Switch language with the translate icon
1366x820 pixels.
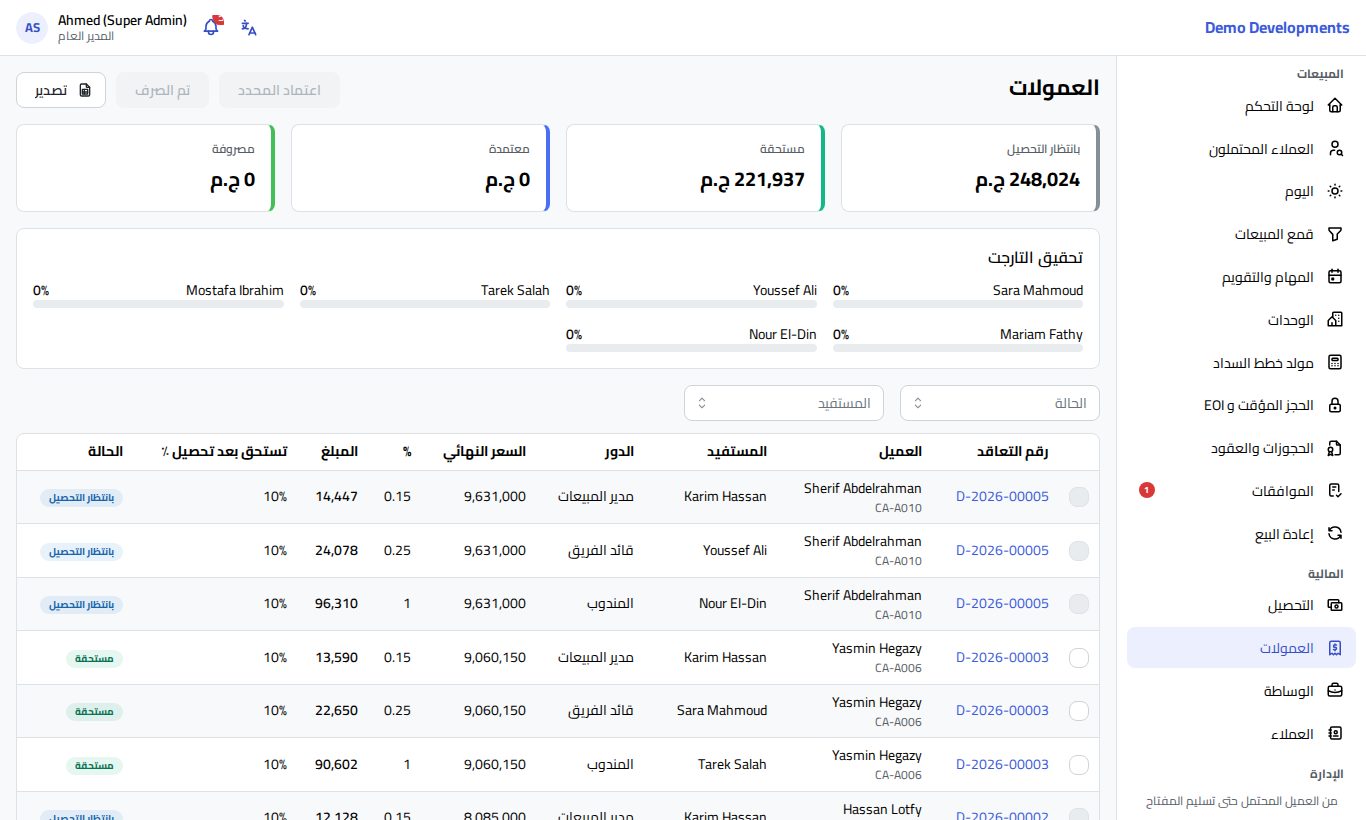coord(249,28)
